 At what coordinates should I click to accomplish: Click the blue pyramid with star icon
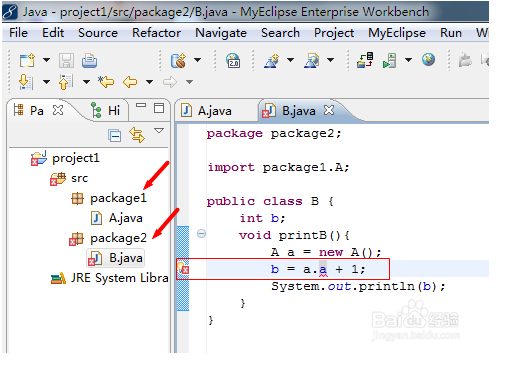pos(272,60)
